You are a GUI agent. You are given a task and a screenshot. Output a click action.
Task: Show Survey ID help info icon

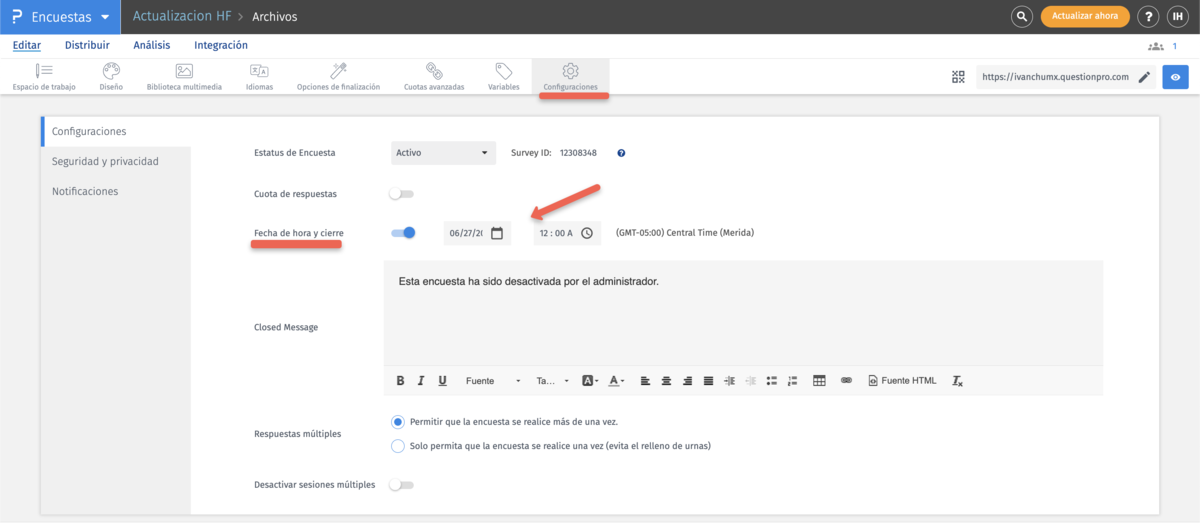click(621, 153)
